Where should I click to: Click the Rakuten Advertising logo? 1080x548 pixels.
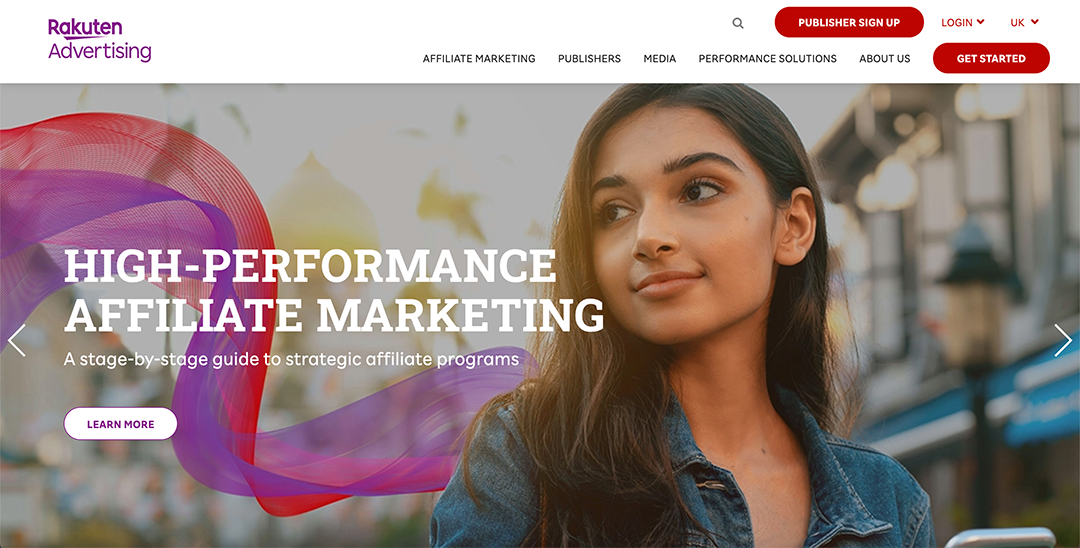[100, 41]
